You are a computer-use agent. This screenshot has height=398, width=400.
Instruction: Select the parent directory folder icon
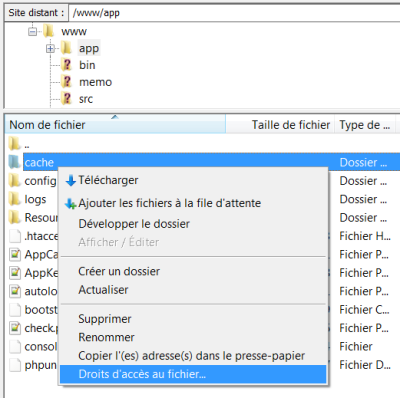pos(14,144)
